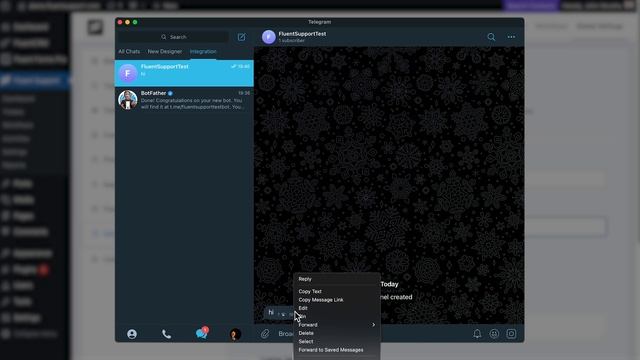640x360 pixels.
Task: Open the BotFather chat row
Action: tap(184, 100)
